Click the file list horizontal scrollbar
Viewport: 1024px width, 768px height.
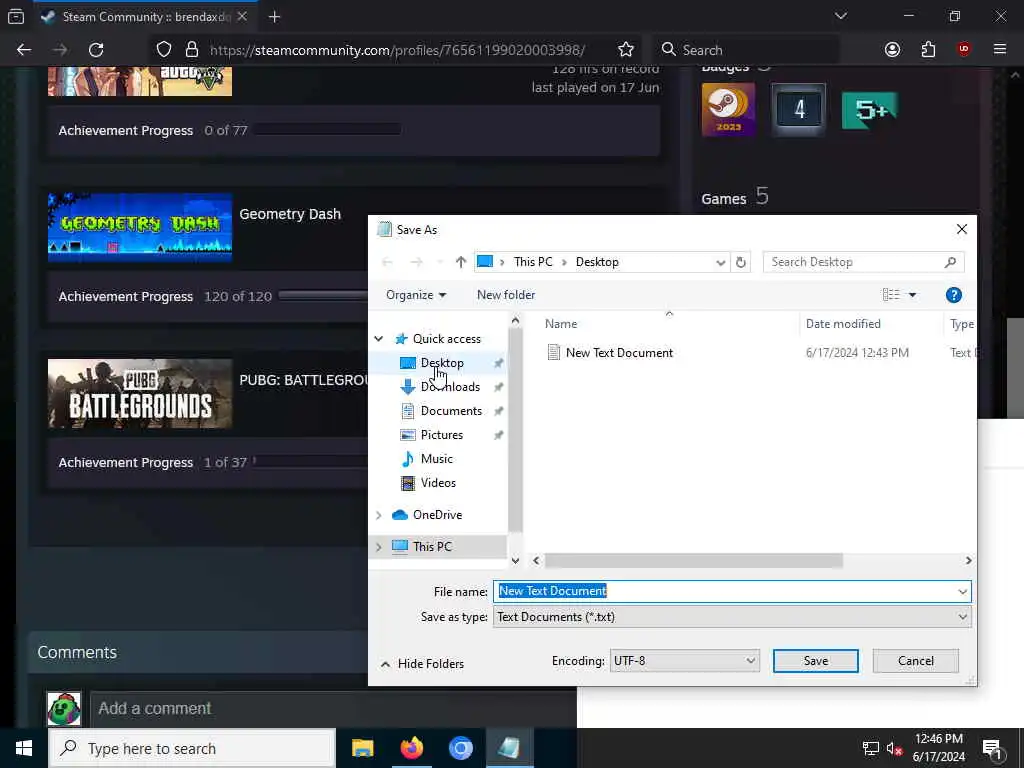point(694,560)
